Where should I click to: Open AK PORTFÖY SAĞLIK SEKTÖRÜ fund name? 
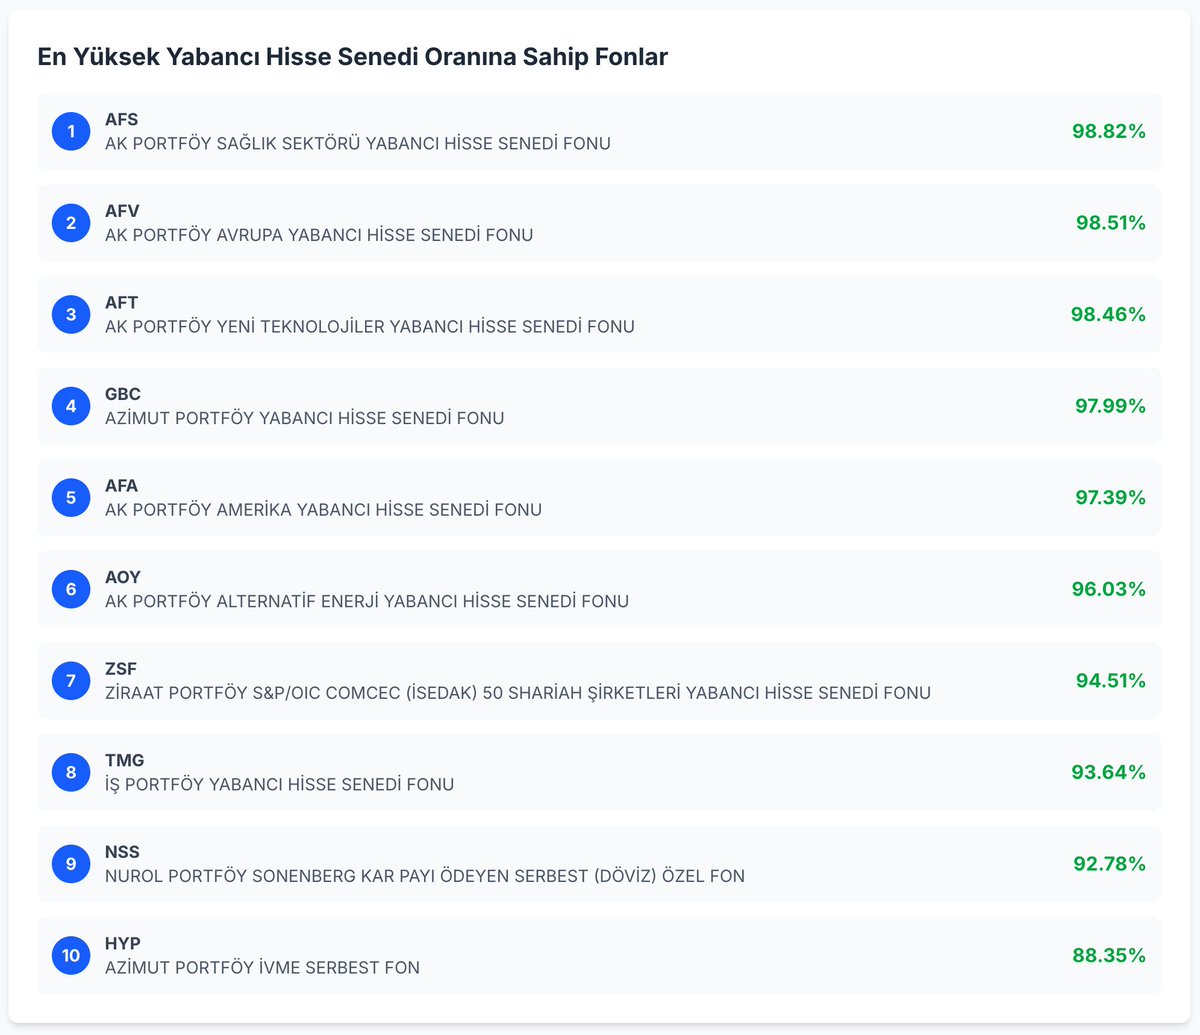[x=358, y=143]
